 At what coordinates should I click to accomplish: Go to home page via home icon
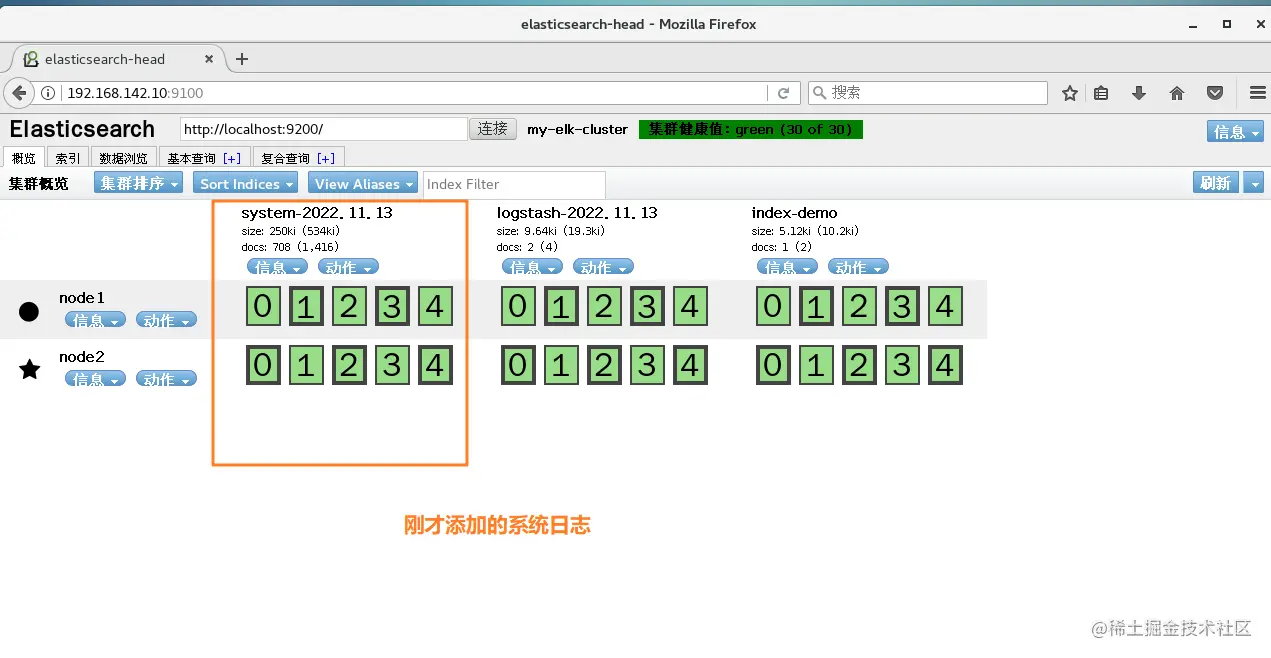[x=1177, y=92]
